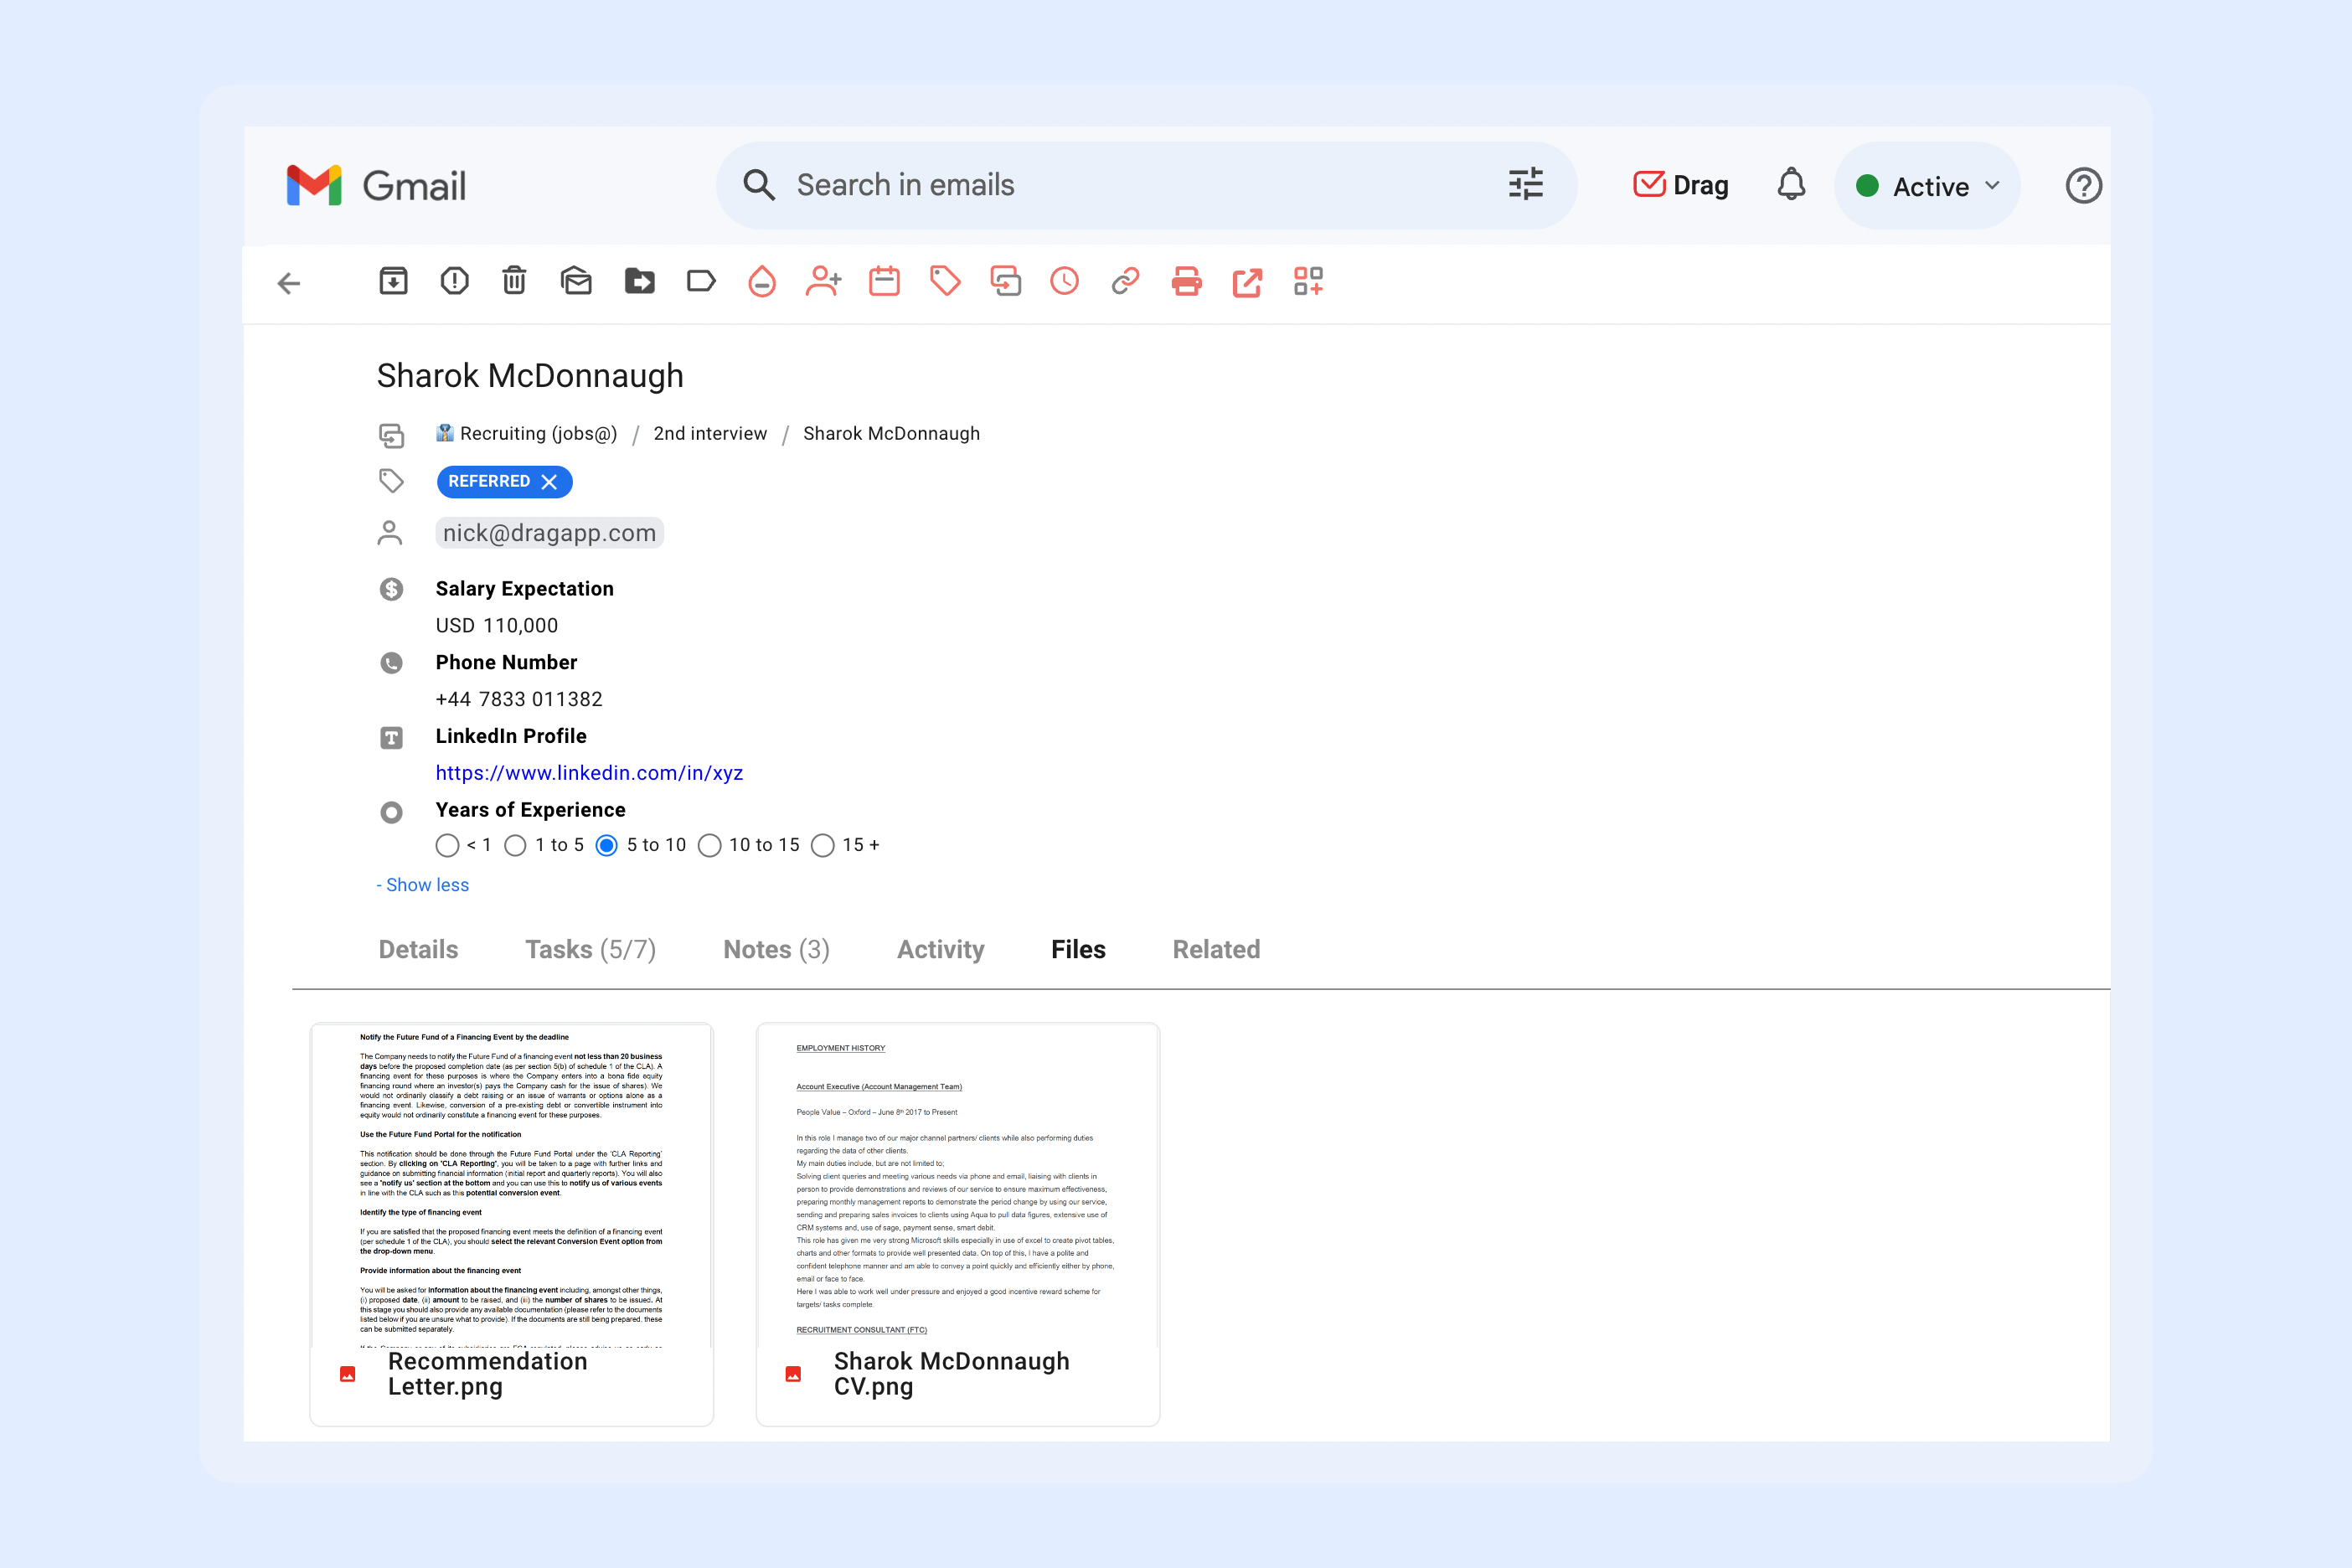
Task: Delete with the trash icon
Action: 514,281
